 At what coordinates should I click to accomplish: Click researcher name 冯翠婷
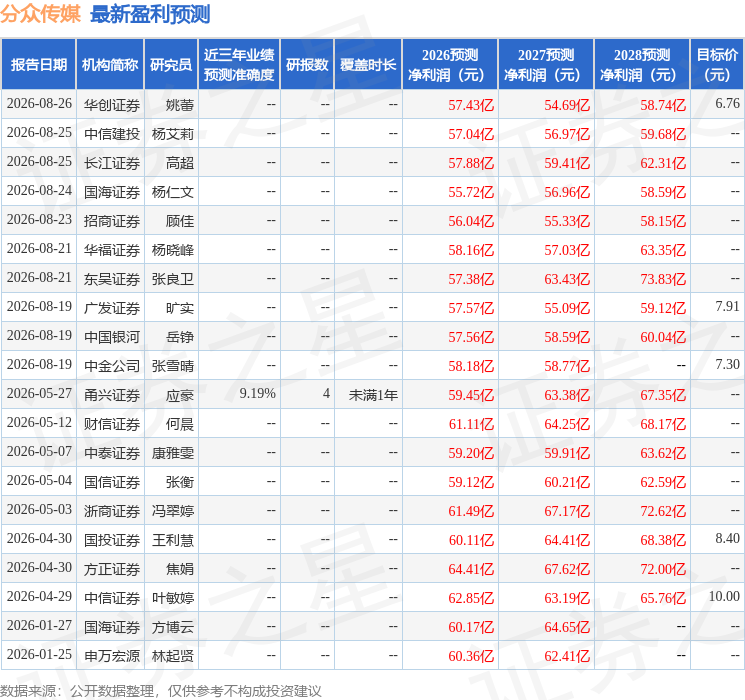pos(172,511)
